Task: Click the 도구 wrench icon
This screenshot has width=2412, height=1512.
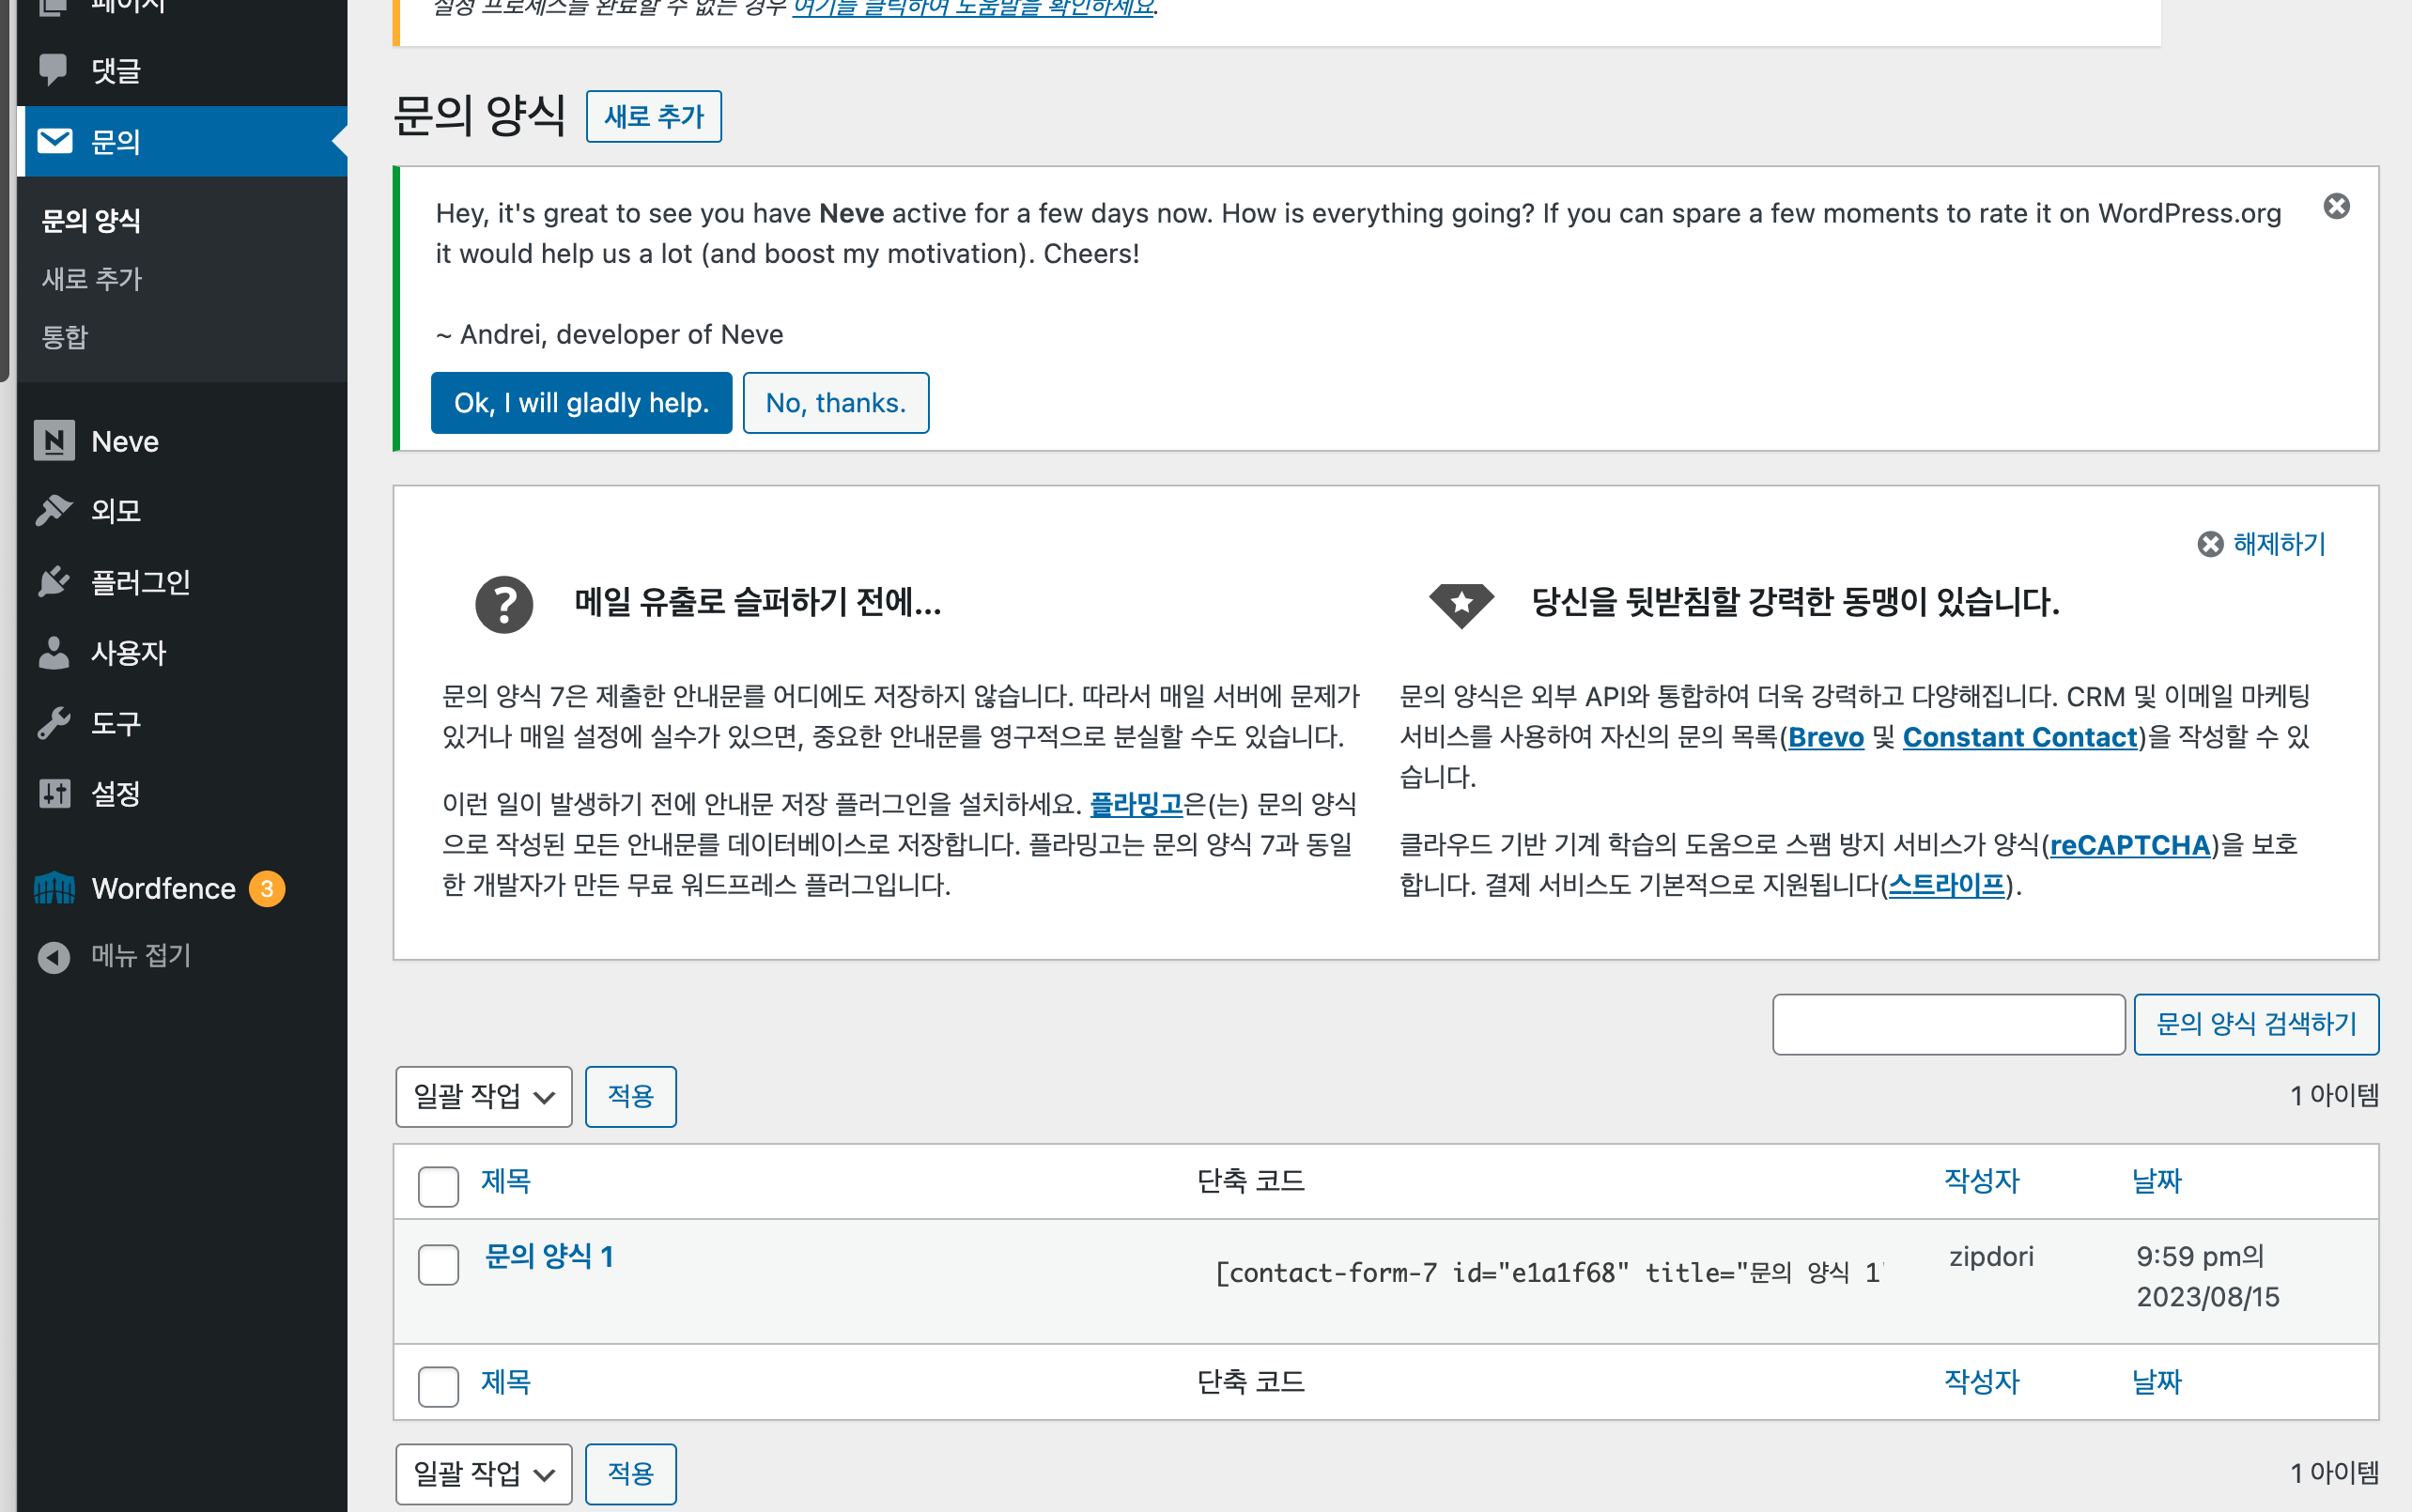Action: (54, 723)
